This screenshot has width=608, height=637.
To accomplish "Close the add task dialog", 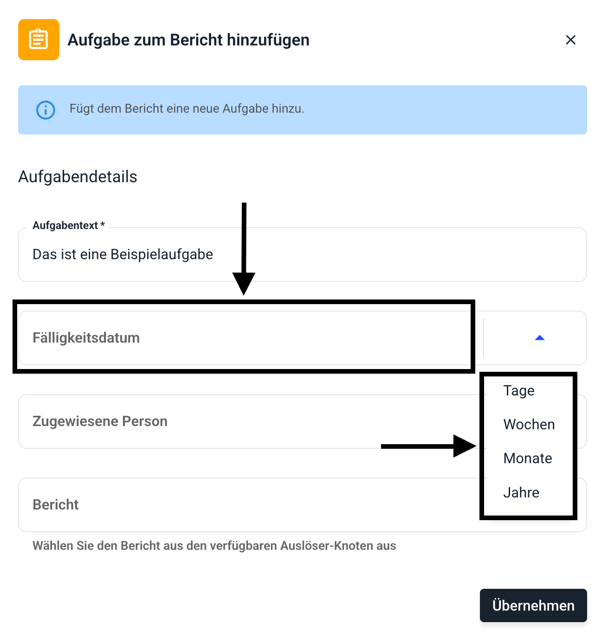I will pyautogui.click(x=570, y=40).
